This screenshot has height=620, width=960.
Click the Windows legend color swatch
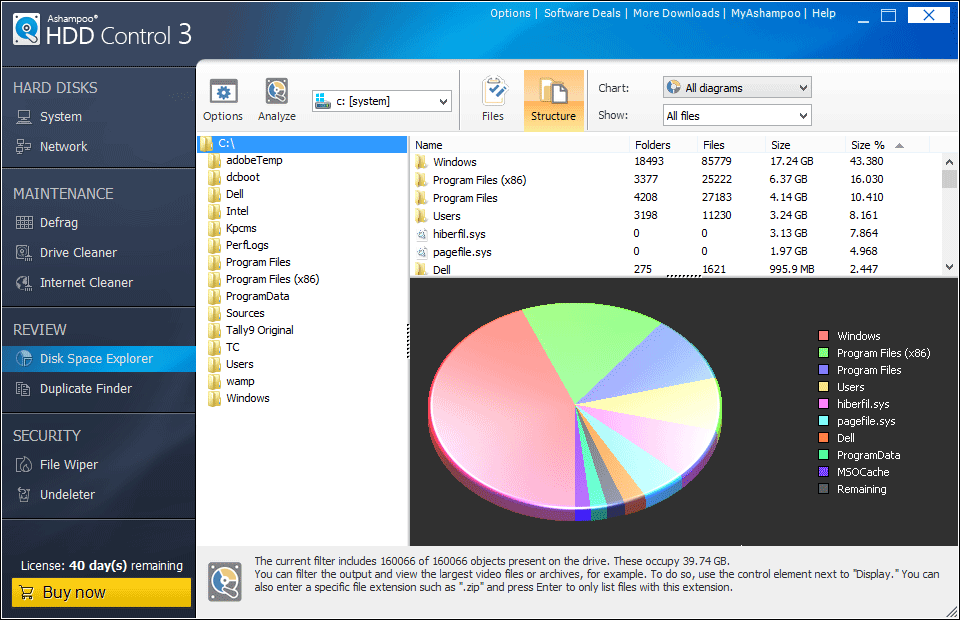[823, 335]
